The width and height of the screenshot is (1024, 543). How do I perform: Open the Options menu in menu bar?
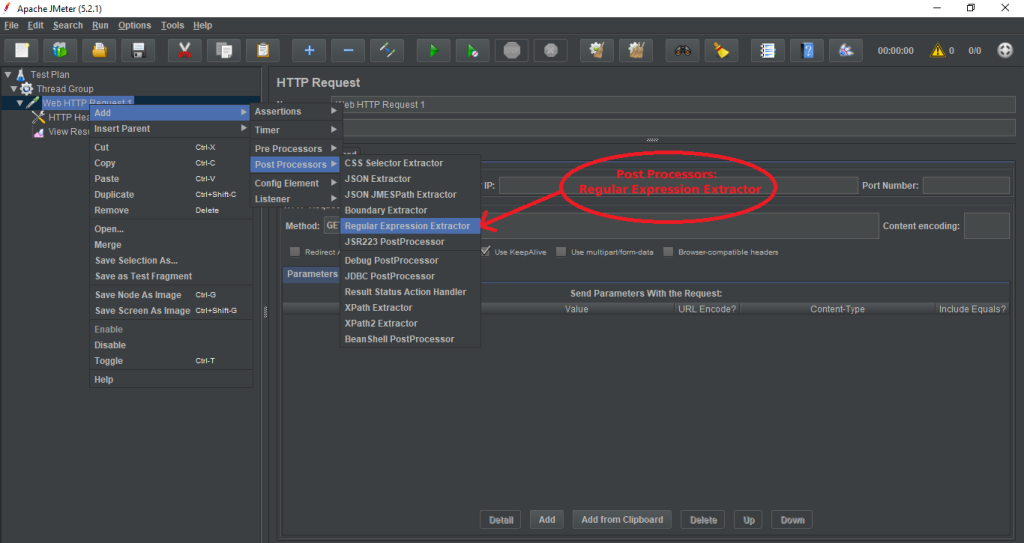click(x=134, y=25)
